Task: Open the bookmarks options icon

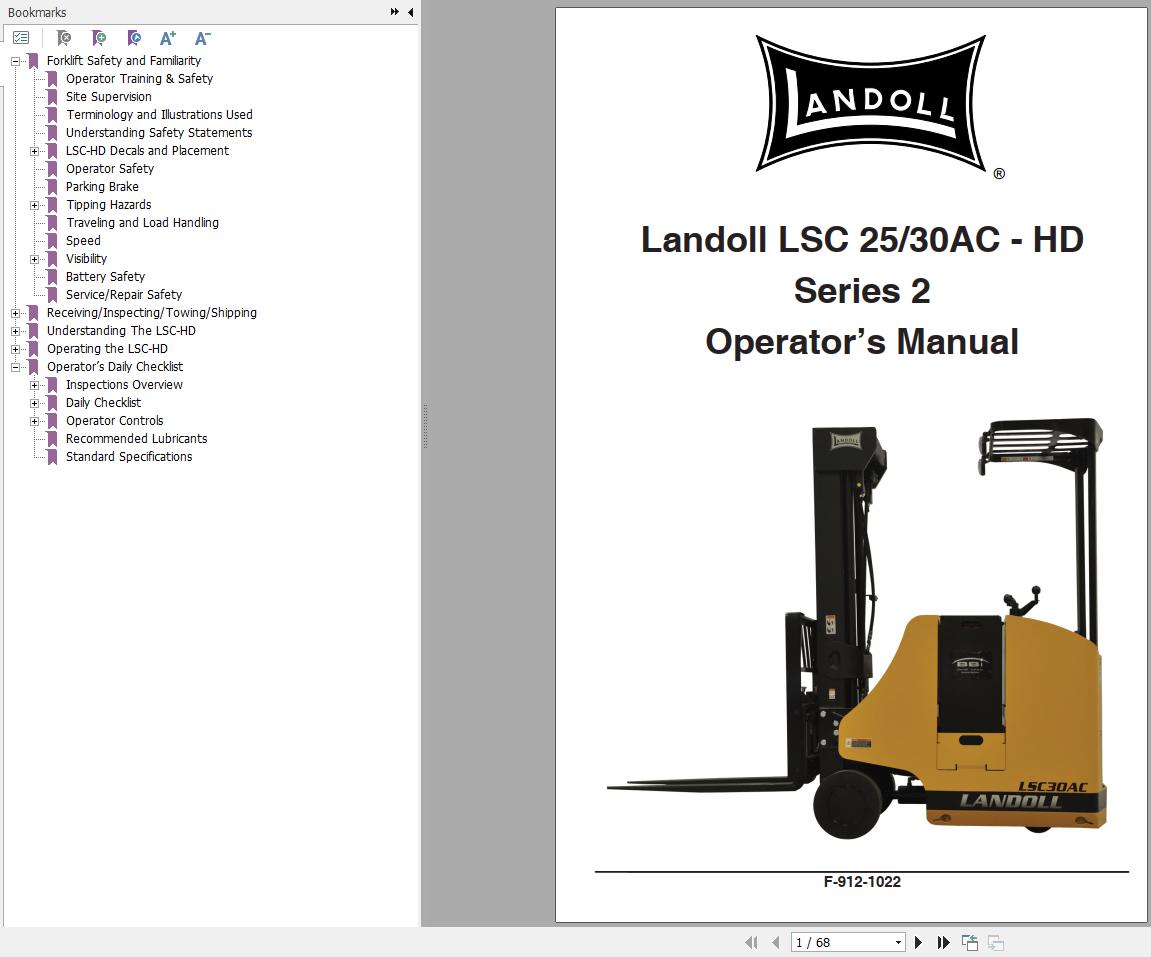Action: click(x=20, y=37)
